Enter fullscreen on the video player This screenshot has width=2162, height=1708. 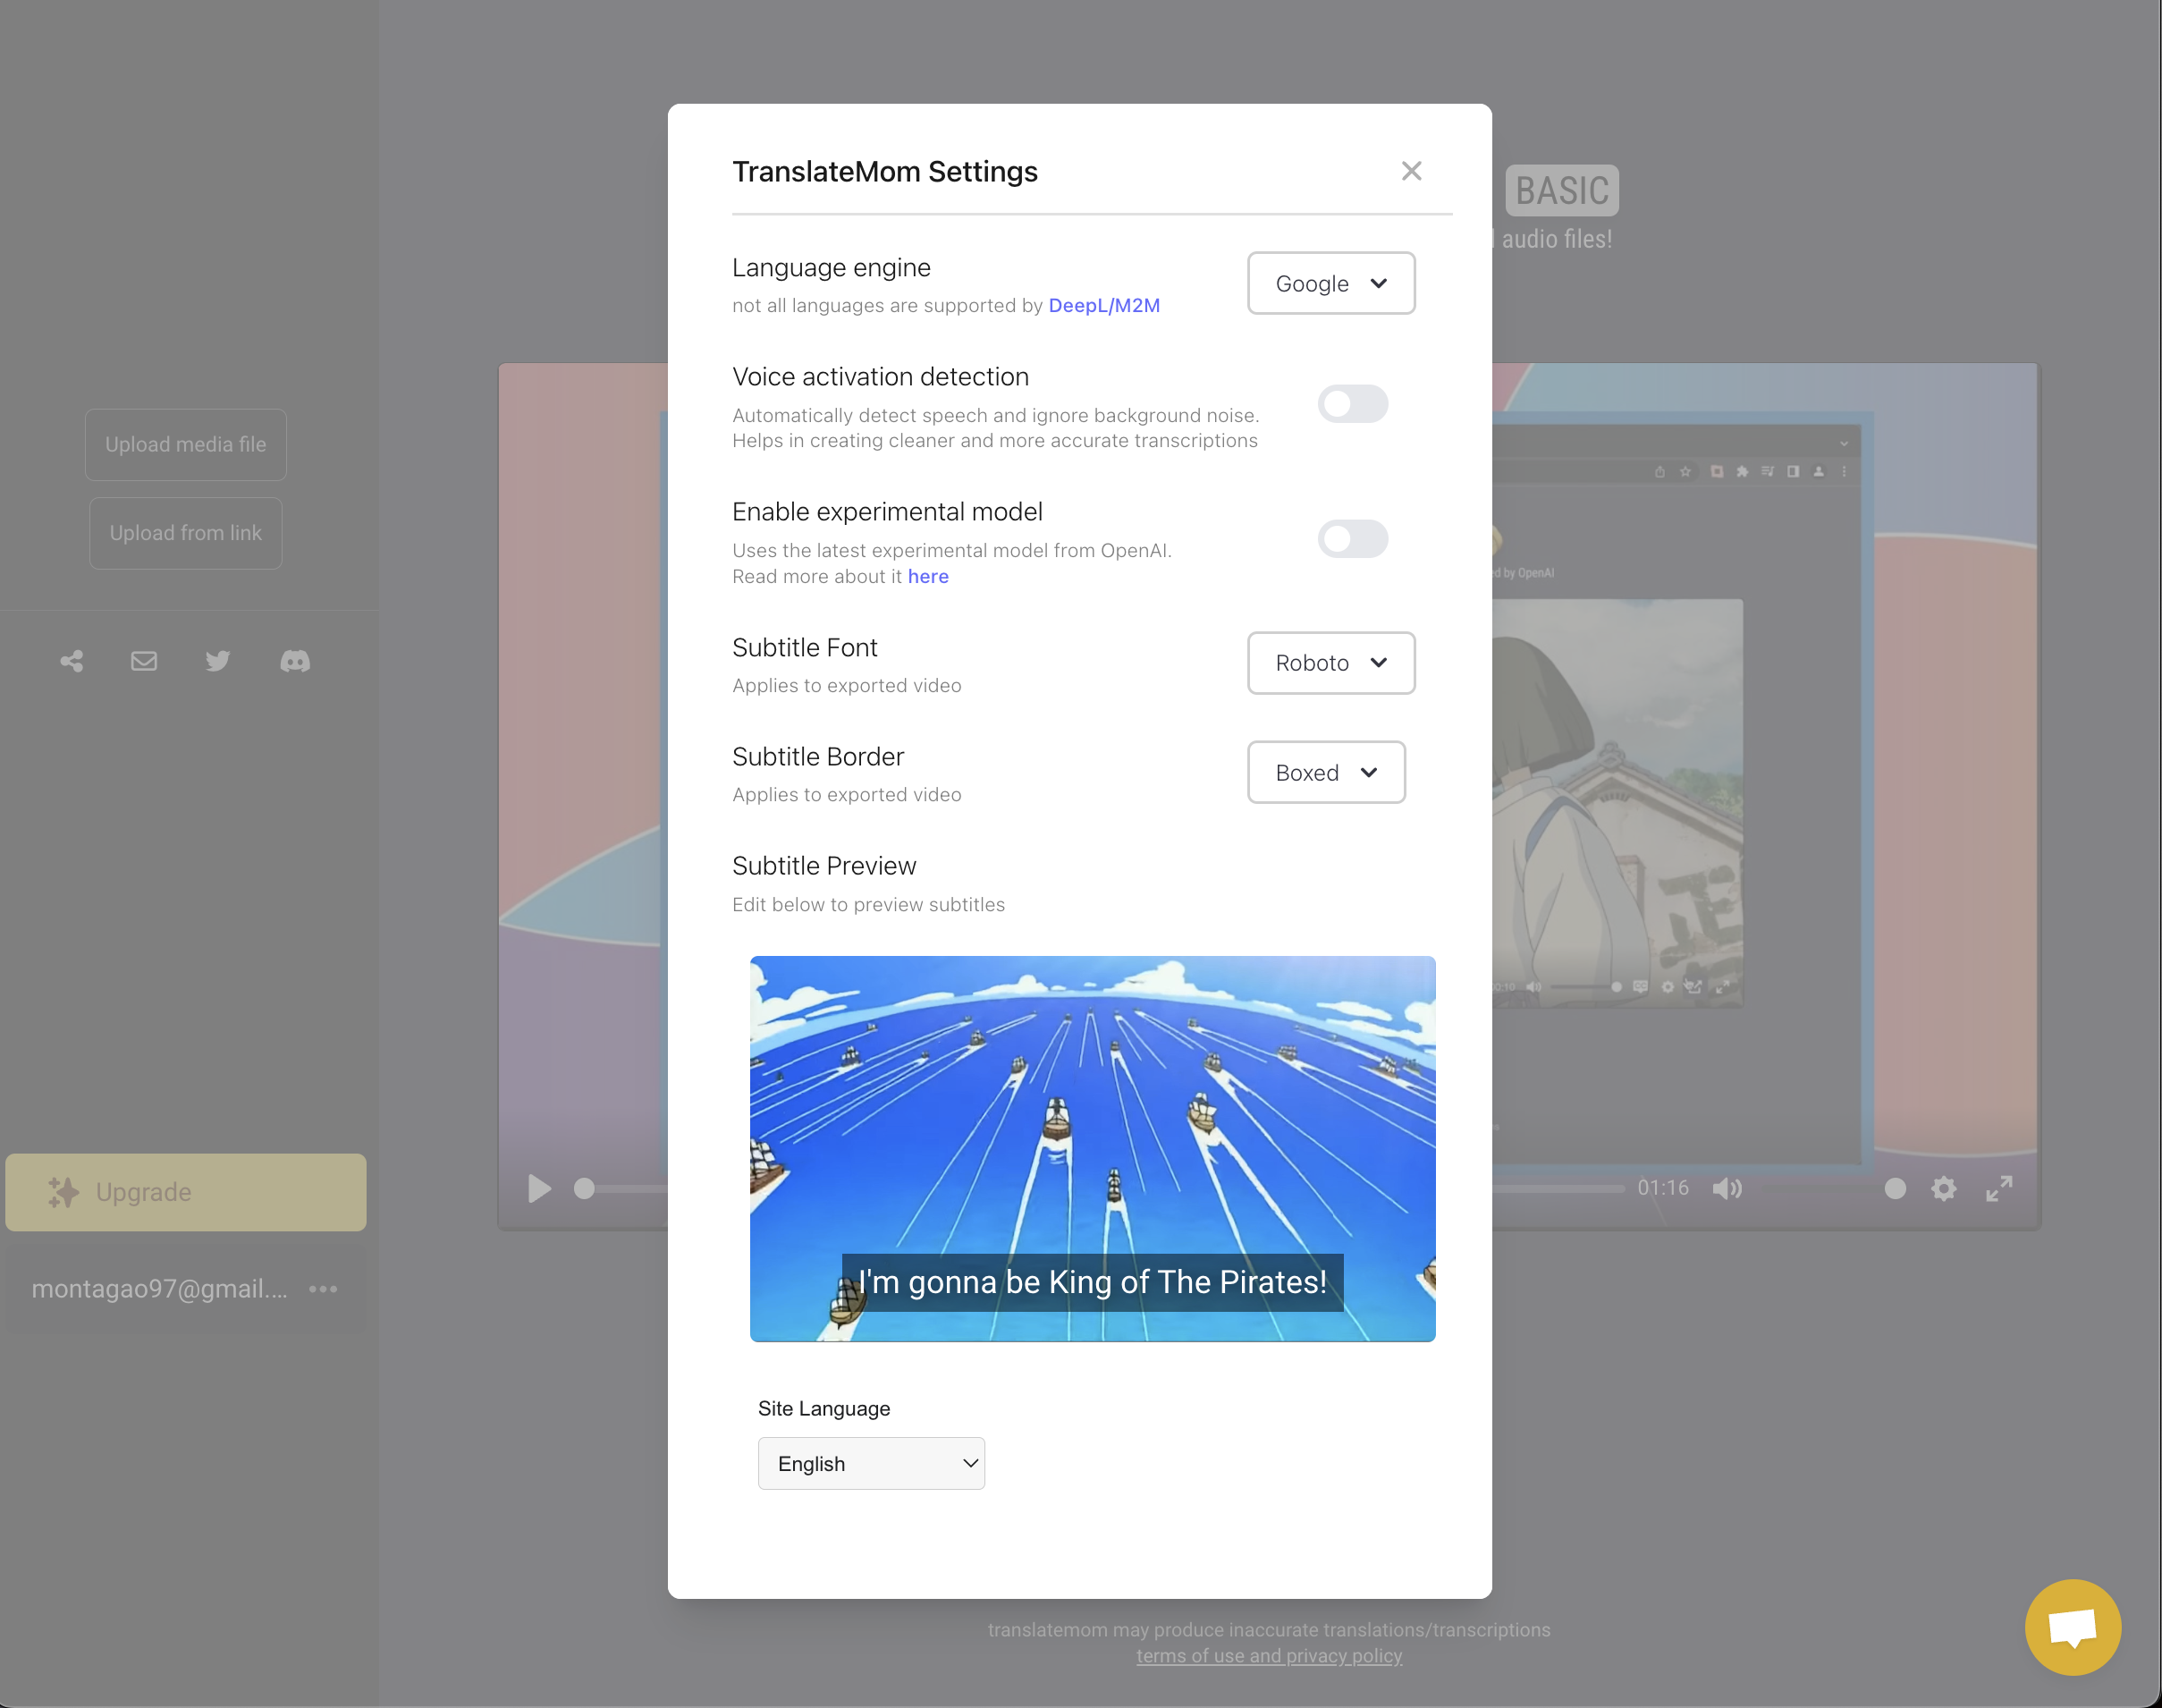(x=1999, y=1188)
